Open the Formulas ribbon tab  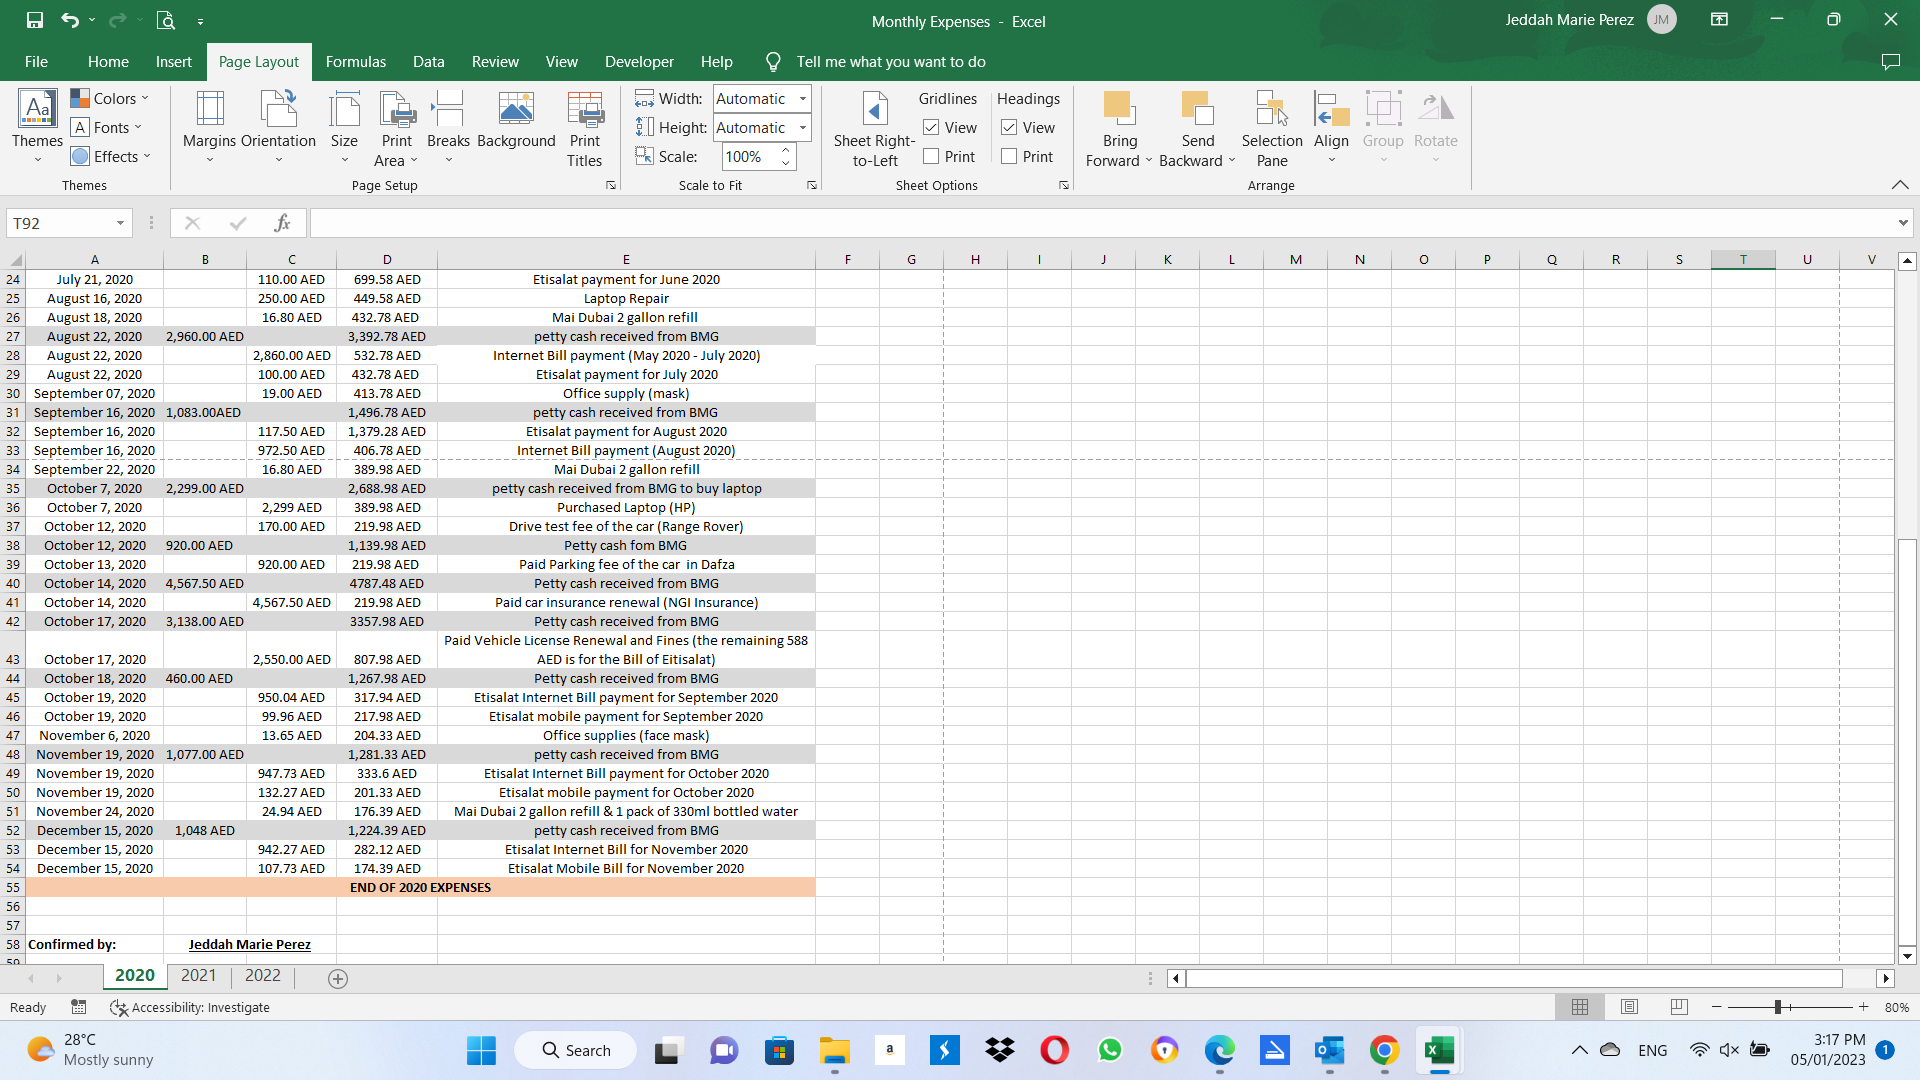pos(355,62)
